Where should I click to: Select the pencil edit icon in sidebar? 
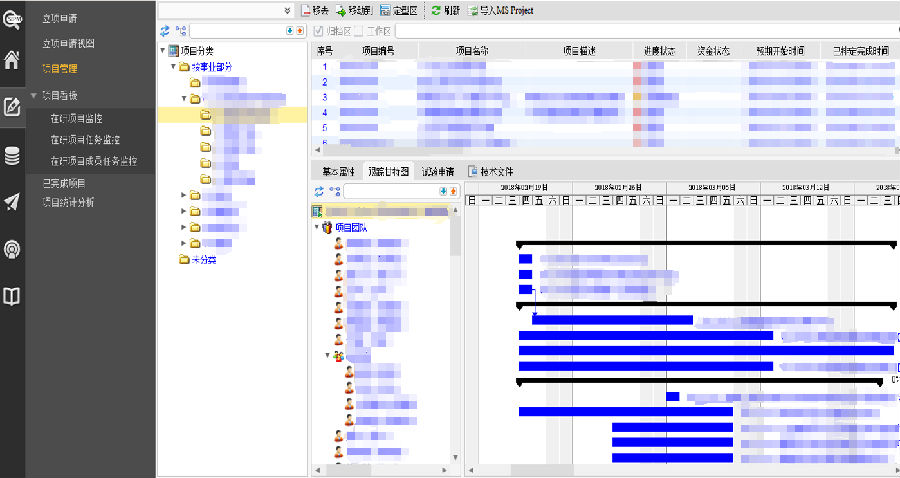[12, 107]
